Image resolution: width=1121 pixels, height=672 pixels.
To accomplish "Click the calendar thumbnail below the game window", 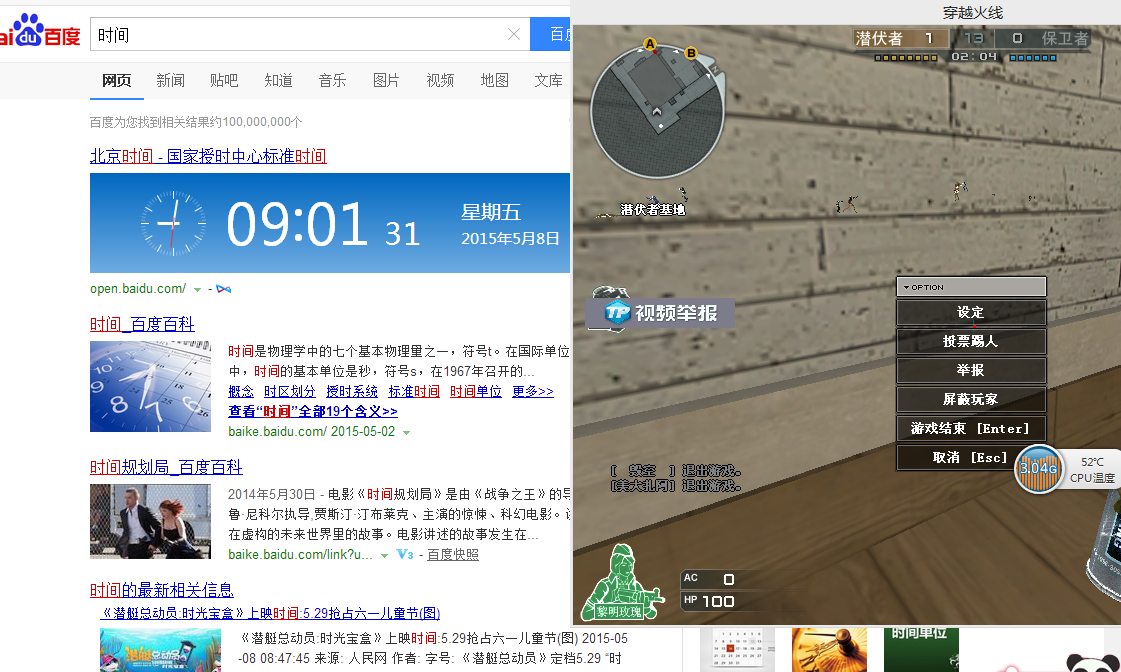I will click(737, 650).
